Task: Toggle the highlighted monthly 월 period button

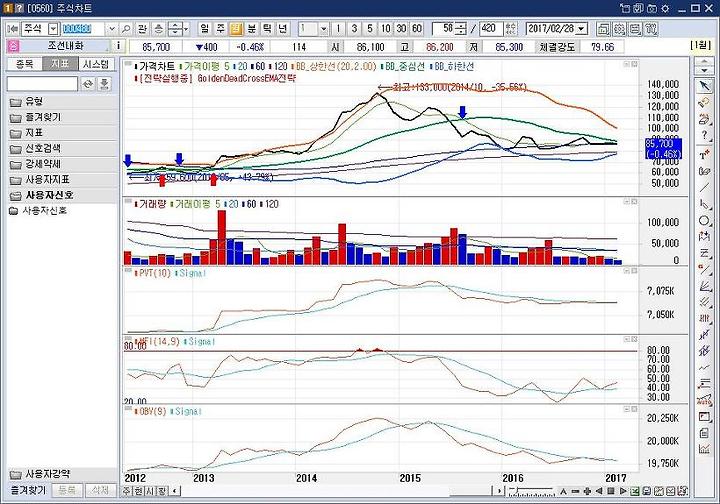Action: 236,29
